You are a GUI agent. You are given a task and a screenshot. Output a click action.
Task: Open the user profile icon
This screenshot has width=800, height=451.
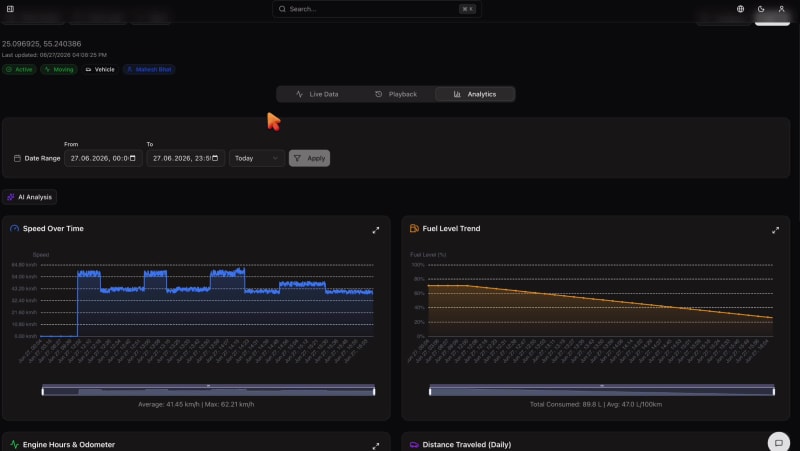[x=781, y=9]
